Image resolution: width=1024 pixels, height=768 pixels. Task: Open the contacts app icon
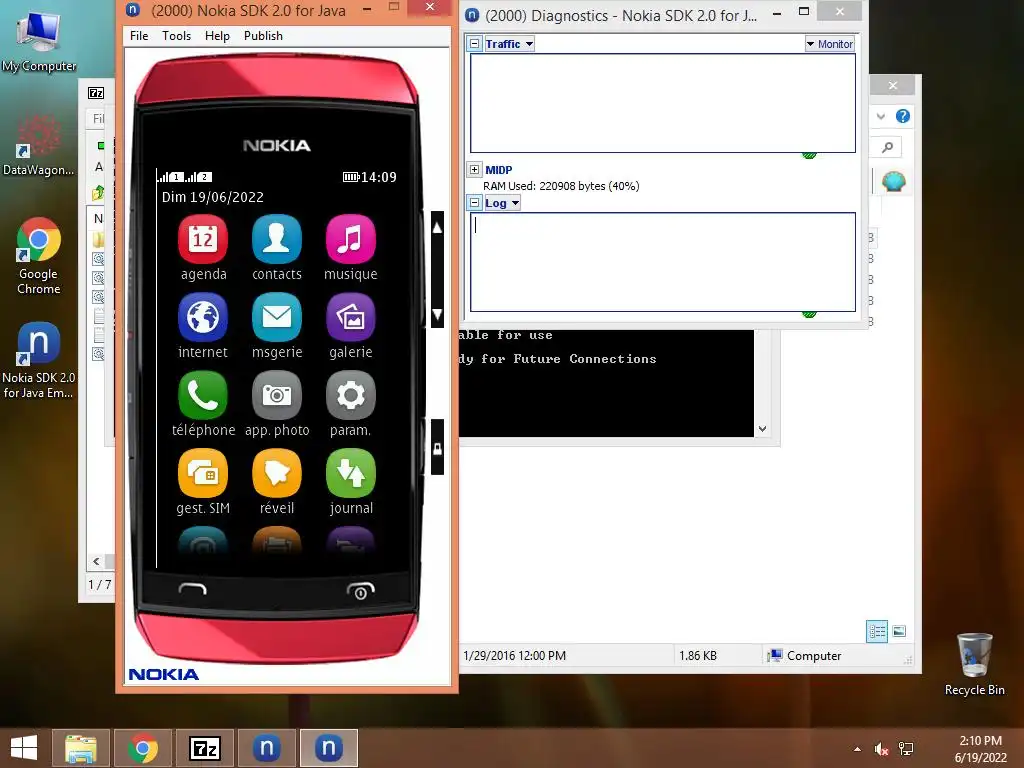tap(276, 239)
